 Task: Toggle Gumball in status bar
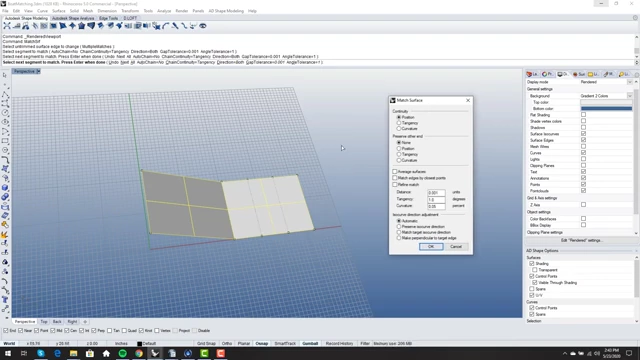[x=310, y=344]
